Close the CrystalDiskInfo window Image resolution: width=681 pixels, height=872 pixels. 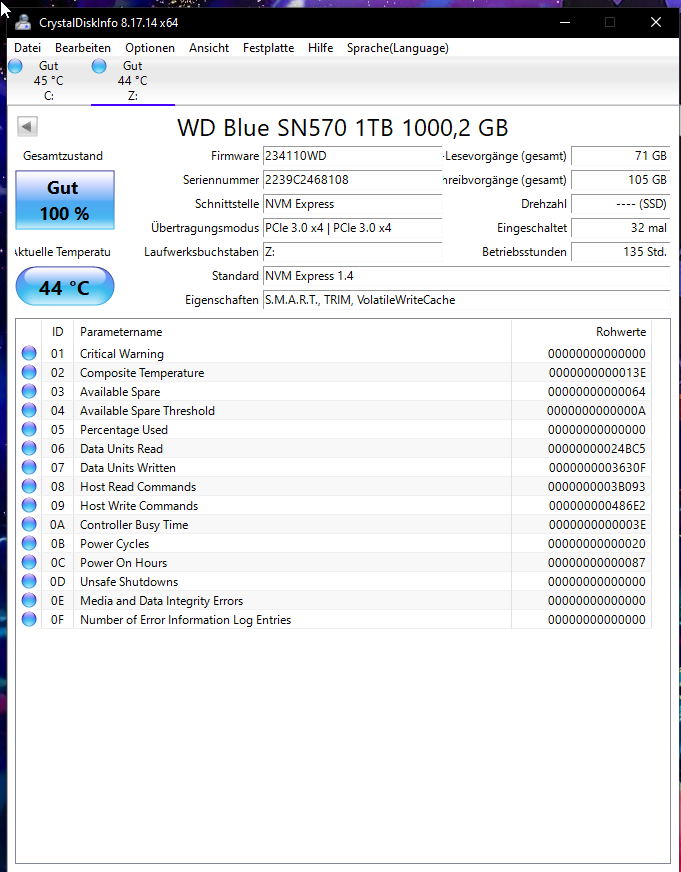[x=656, y=22]
